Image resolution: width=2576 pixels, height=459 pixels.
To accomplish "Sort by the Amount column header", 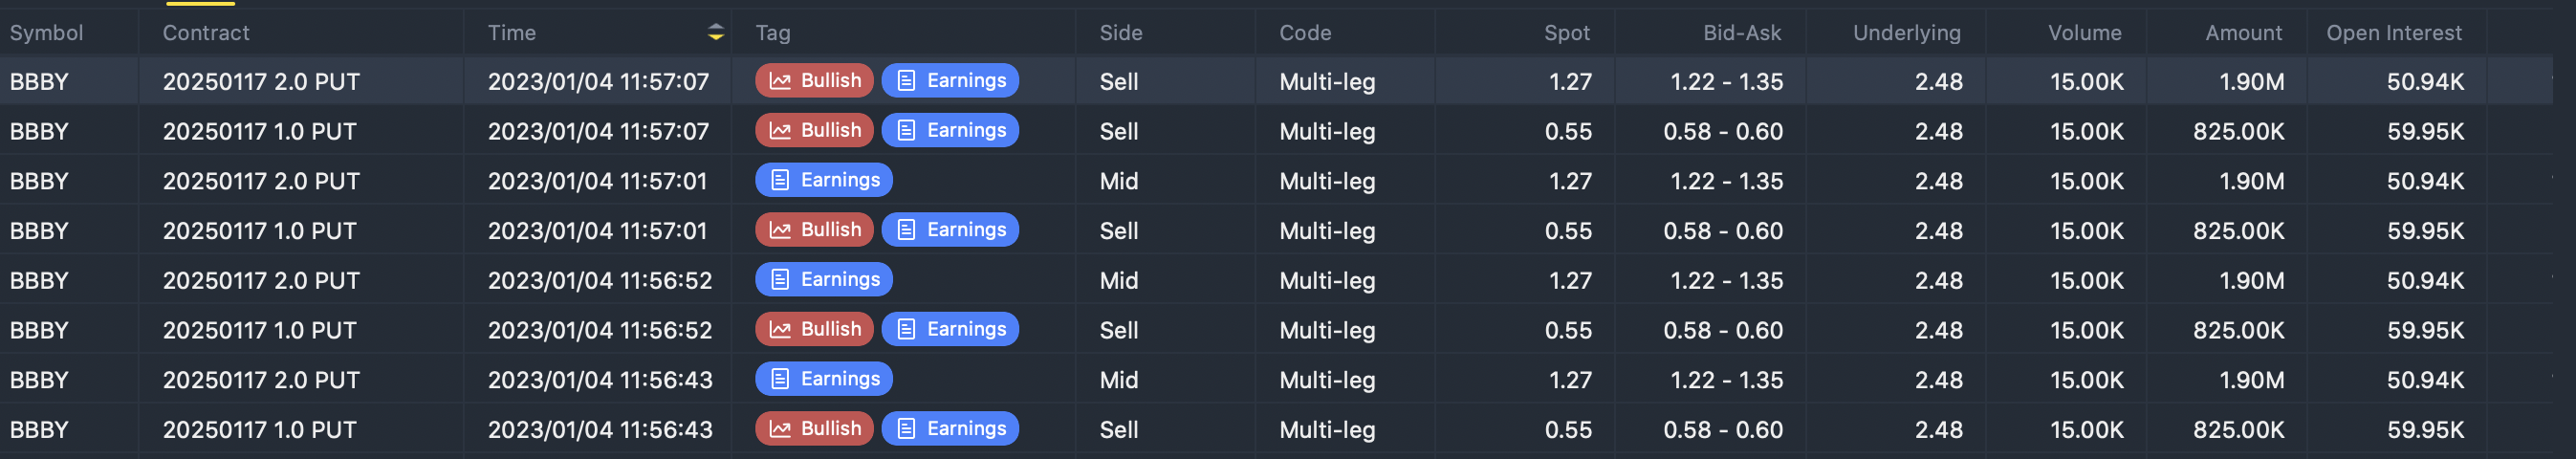I will tap(2243, 33).
